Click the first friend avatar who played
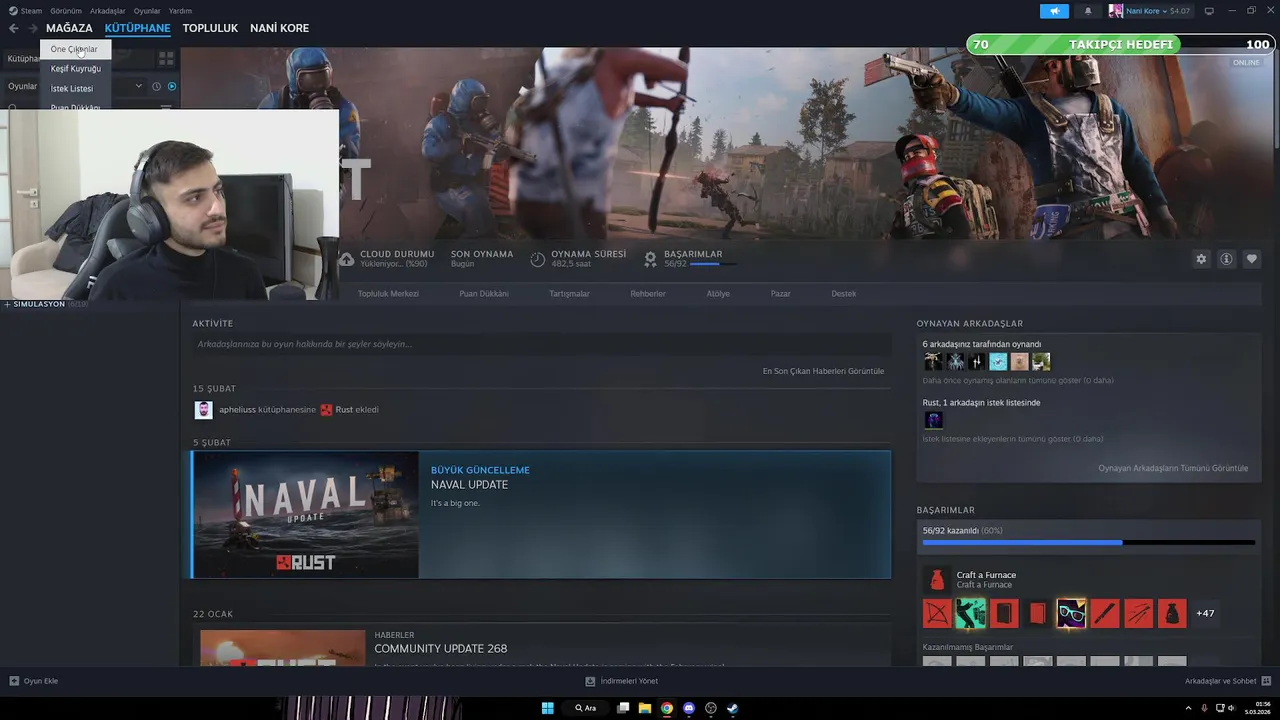 pos(933,362)
